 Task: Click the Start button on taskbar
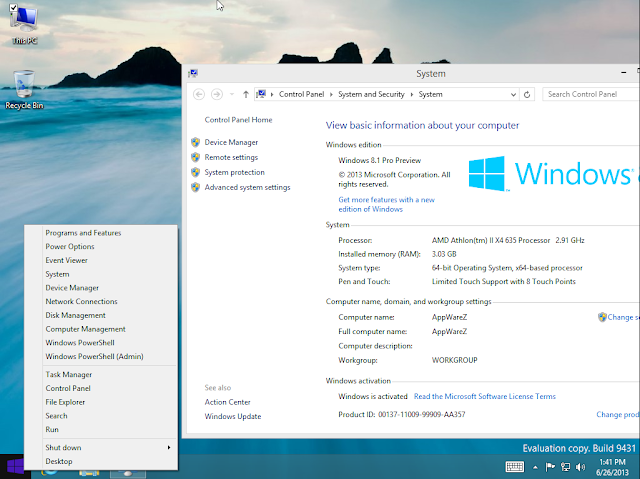(15, 466)
